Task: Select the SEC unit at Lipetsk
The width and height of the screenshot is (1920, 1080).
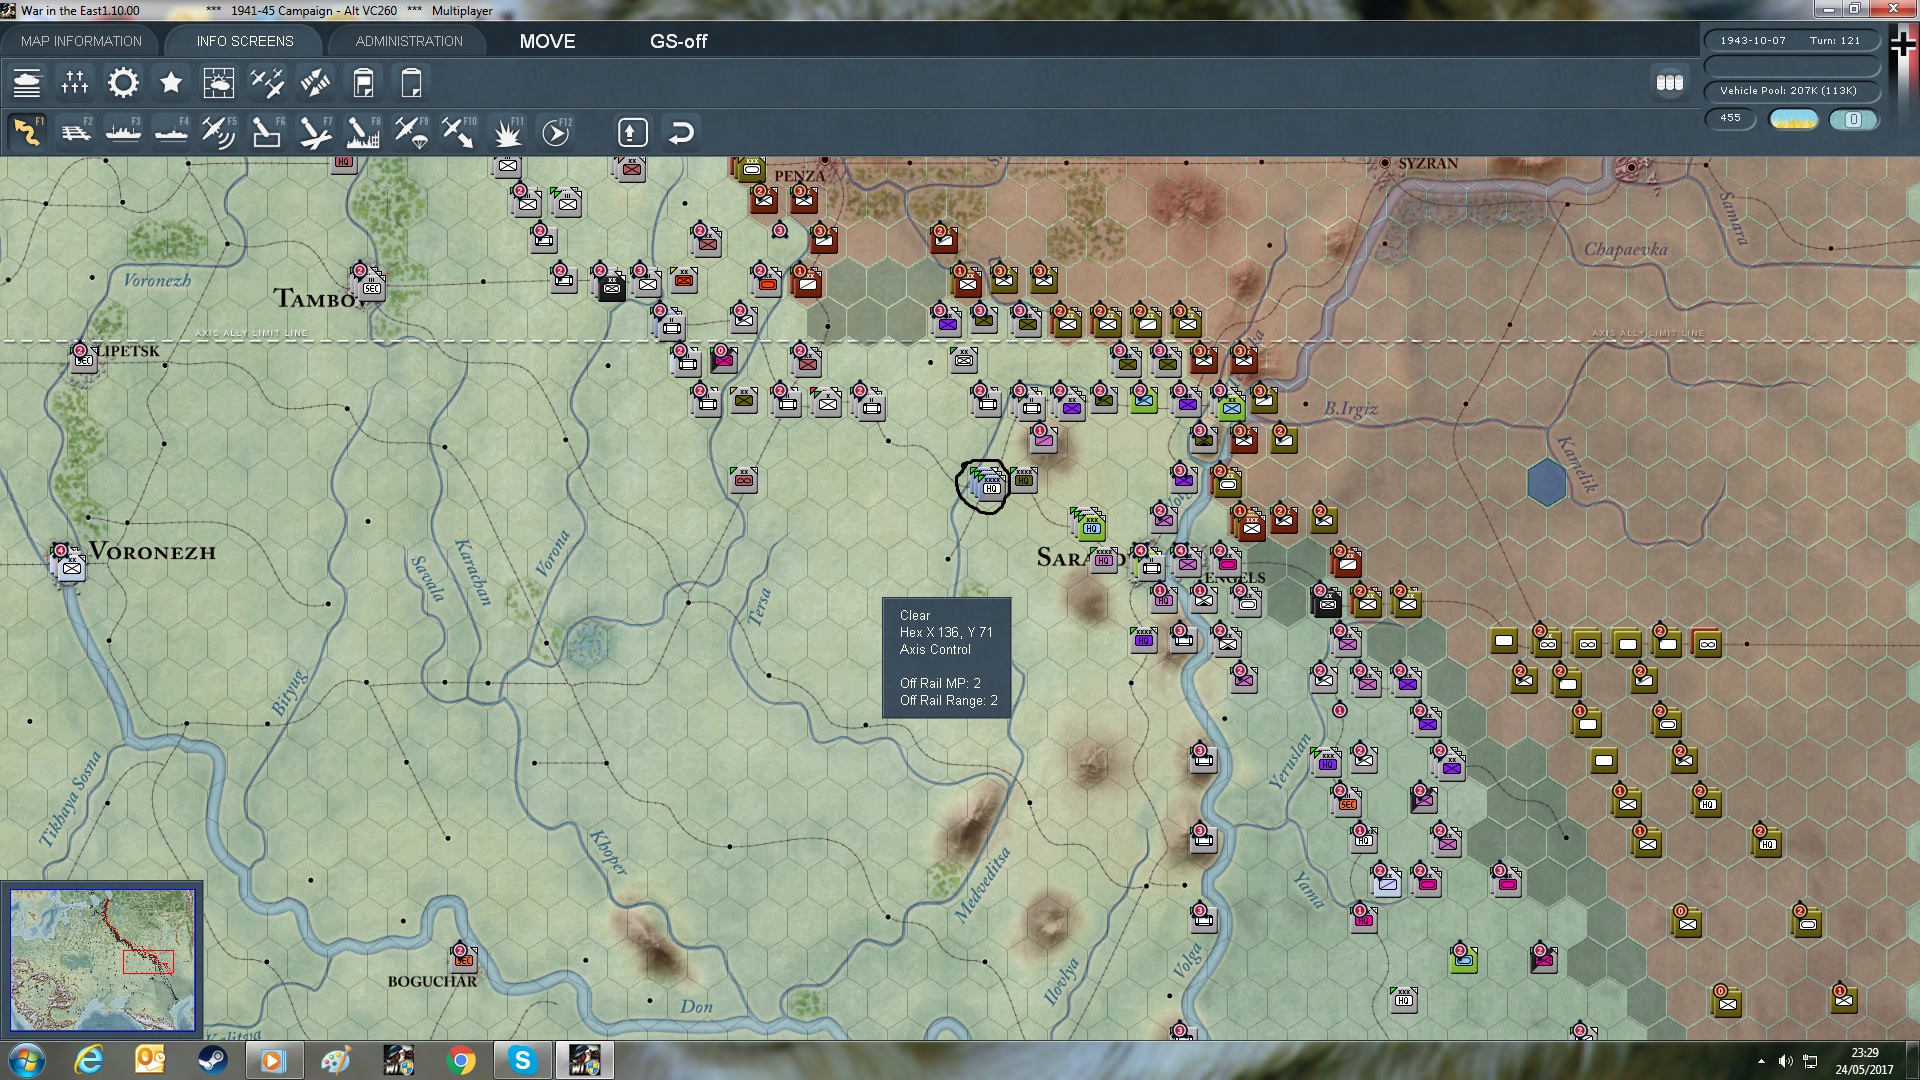Action: (x=83, y=357)
